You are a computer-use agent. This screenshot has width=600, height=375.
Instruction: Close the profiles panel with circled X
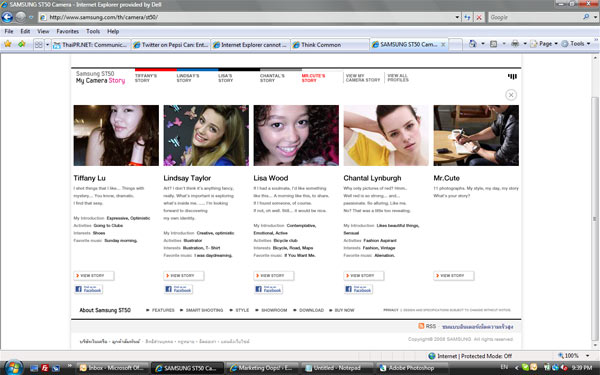511,95
